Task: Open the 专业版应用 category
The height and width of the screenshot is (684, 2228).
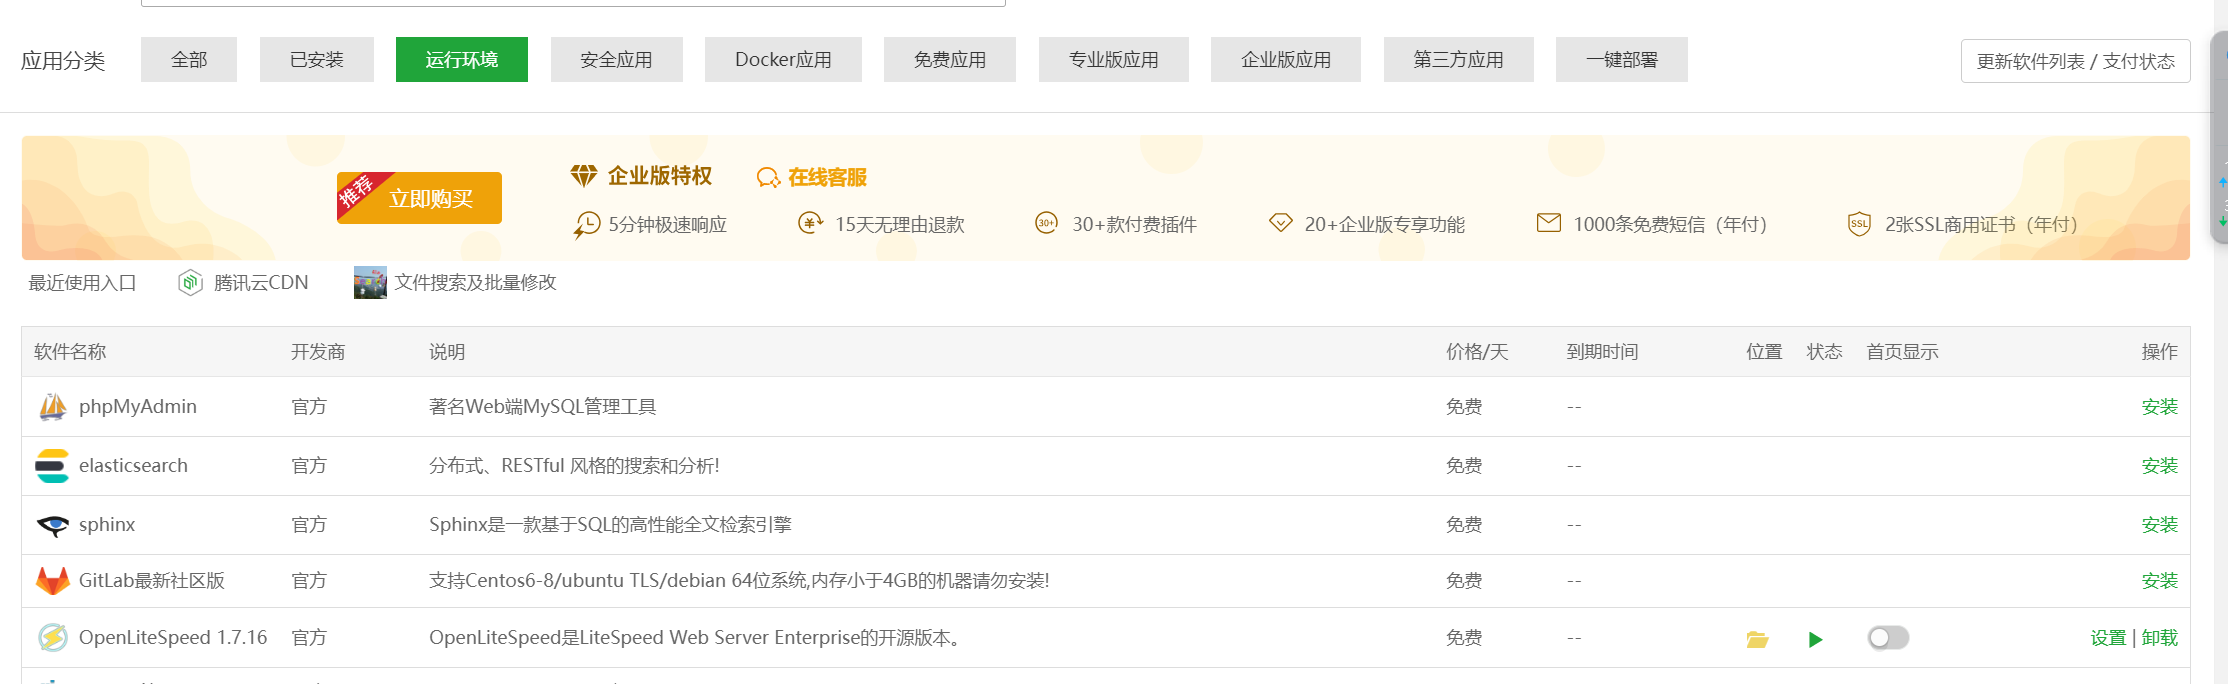Action: click(x=1114, y=60)
